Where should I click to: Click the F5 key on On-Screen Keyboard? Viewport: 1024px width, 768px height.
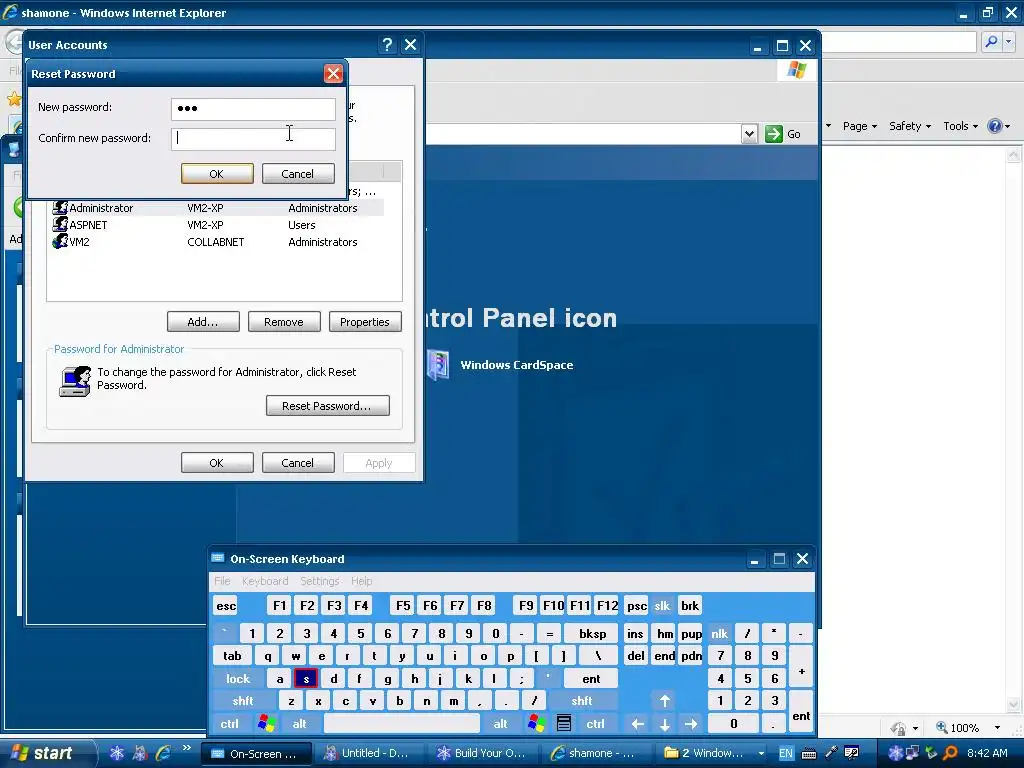tap(403, 605)
